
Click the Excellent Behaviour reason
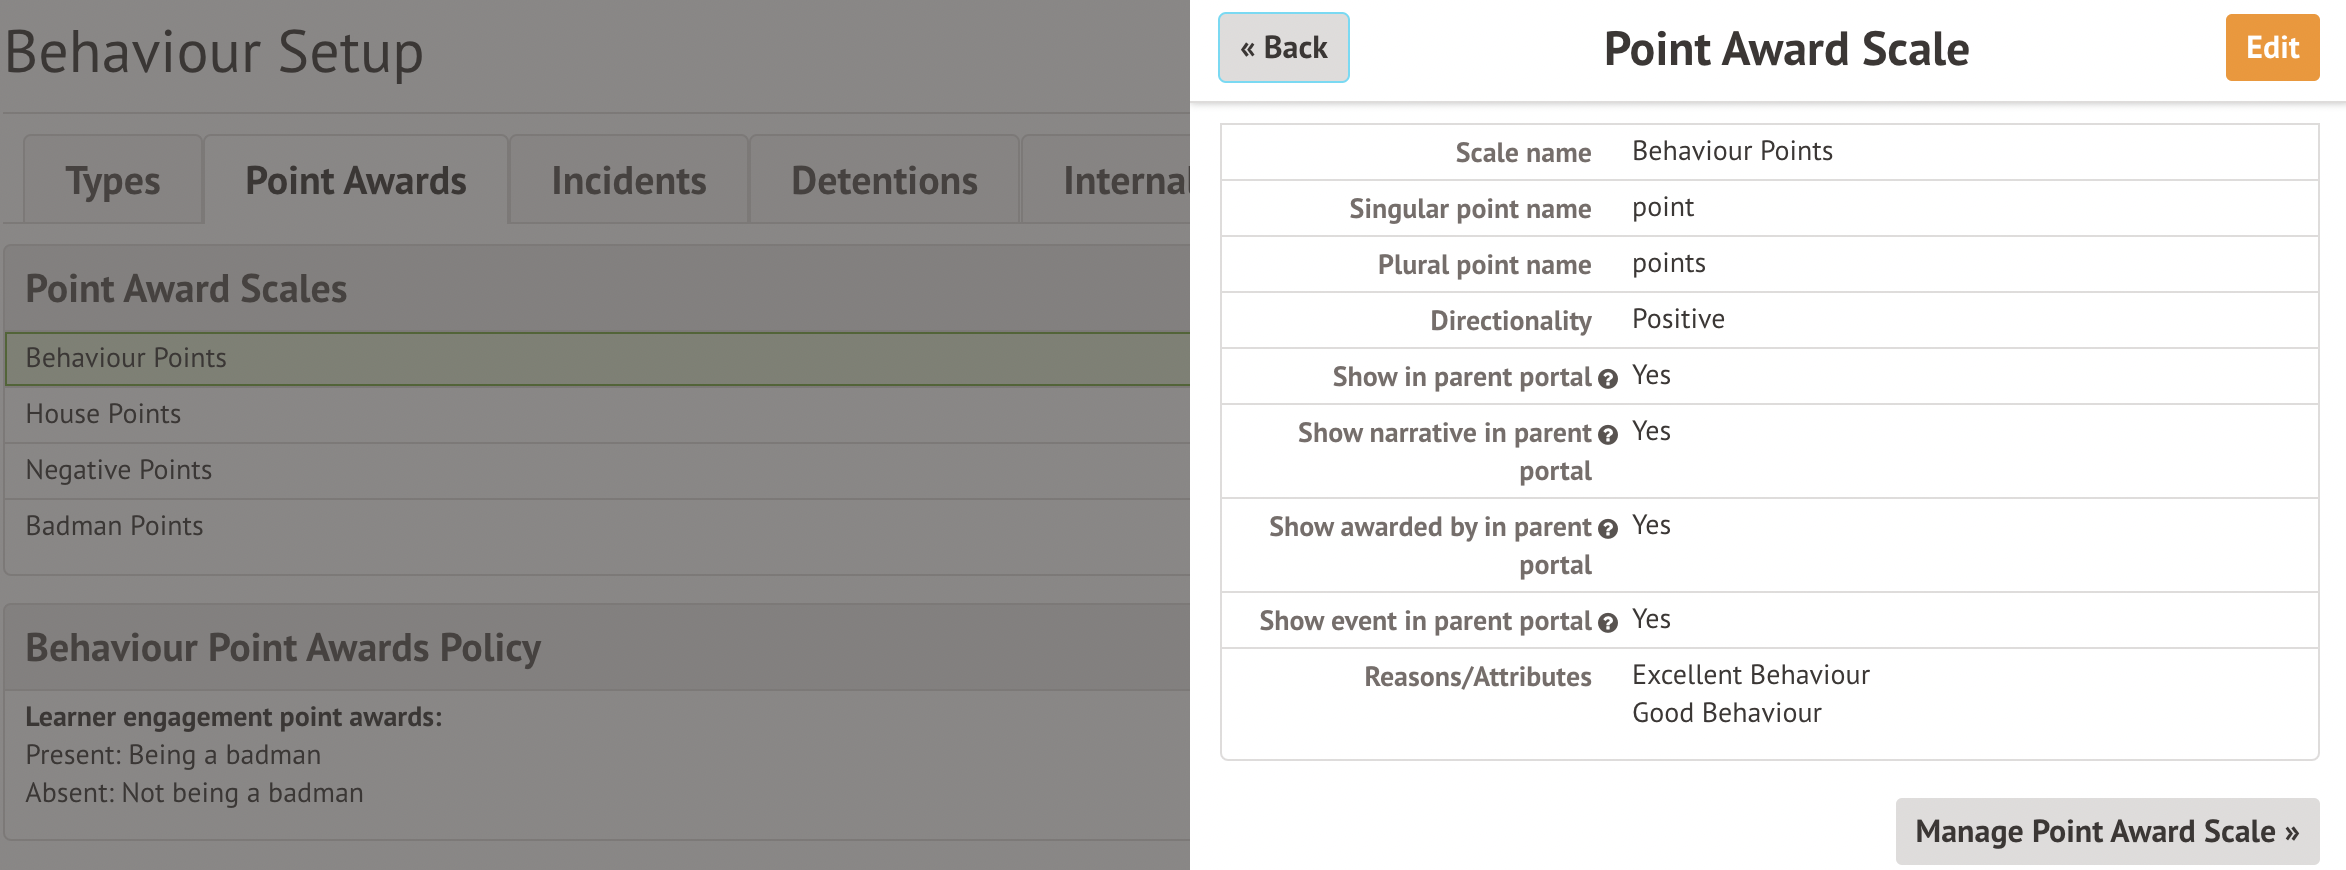[1750, 675]
